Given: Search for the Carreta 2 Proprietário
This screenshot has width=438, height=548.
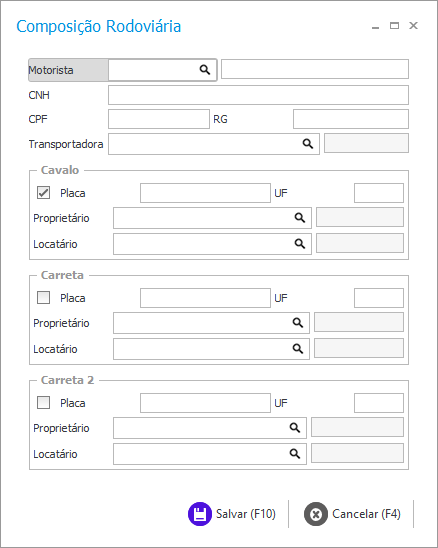Looking at the screenshot, I should tap(295, 427).
